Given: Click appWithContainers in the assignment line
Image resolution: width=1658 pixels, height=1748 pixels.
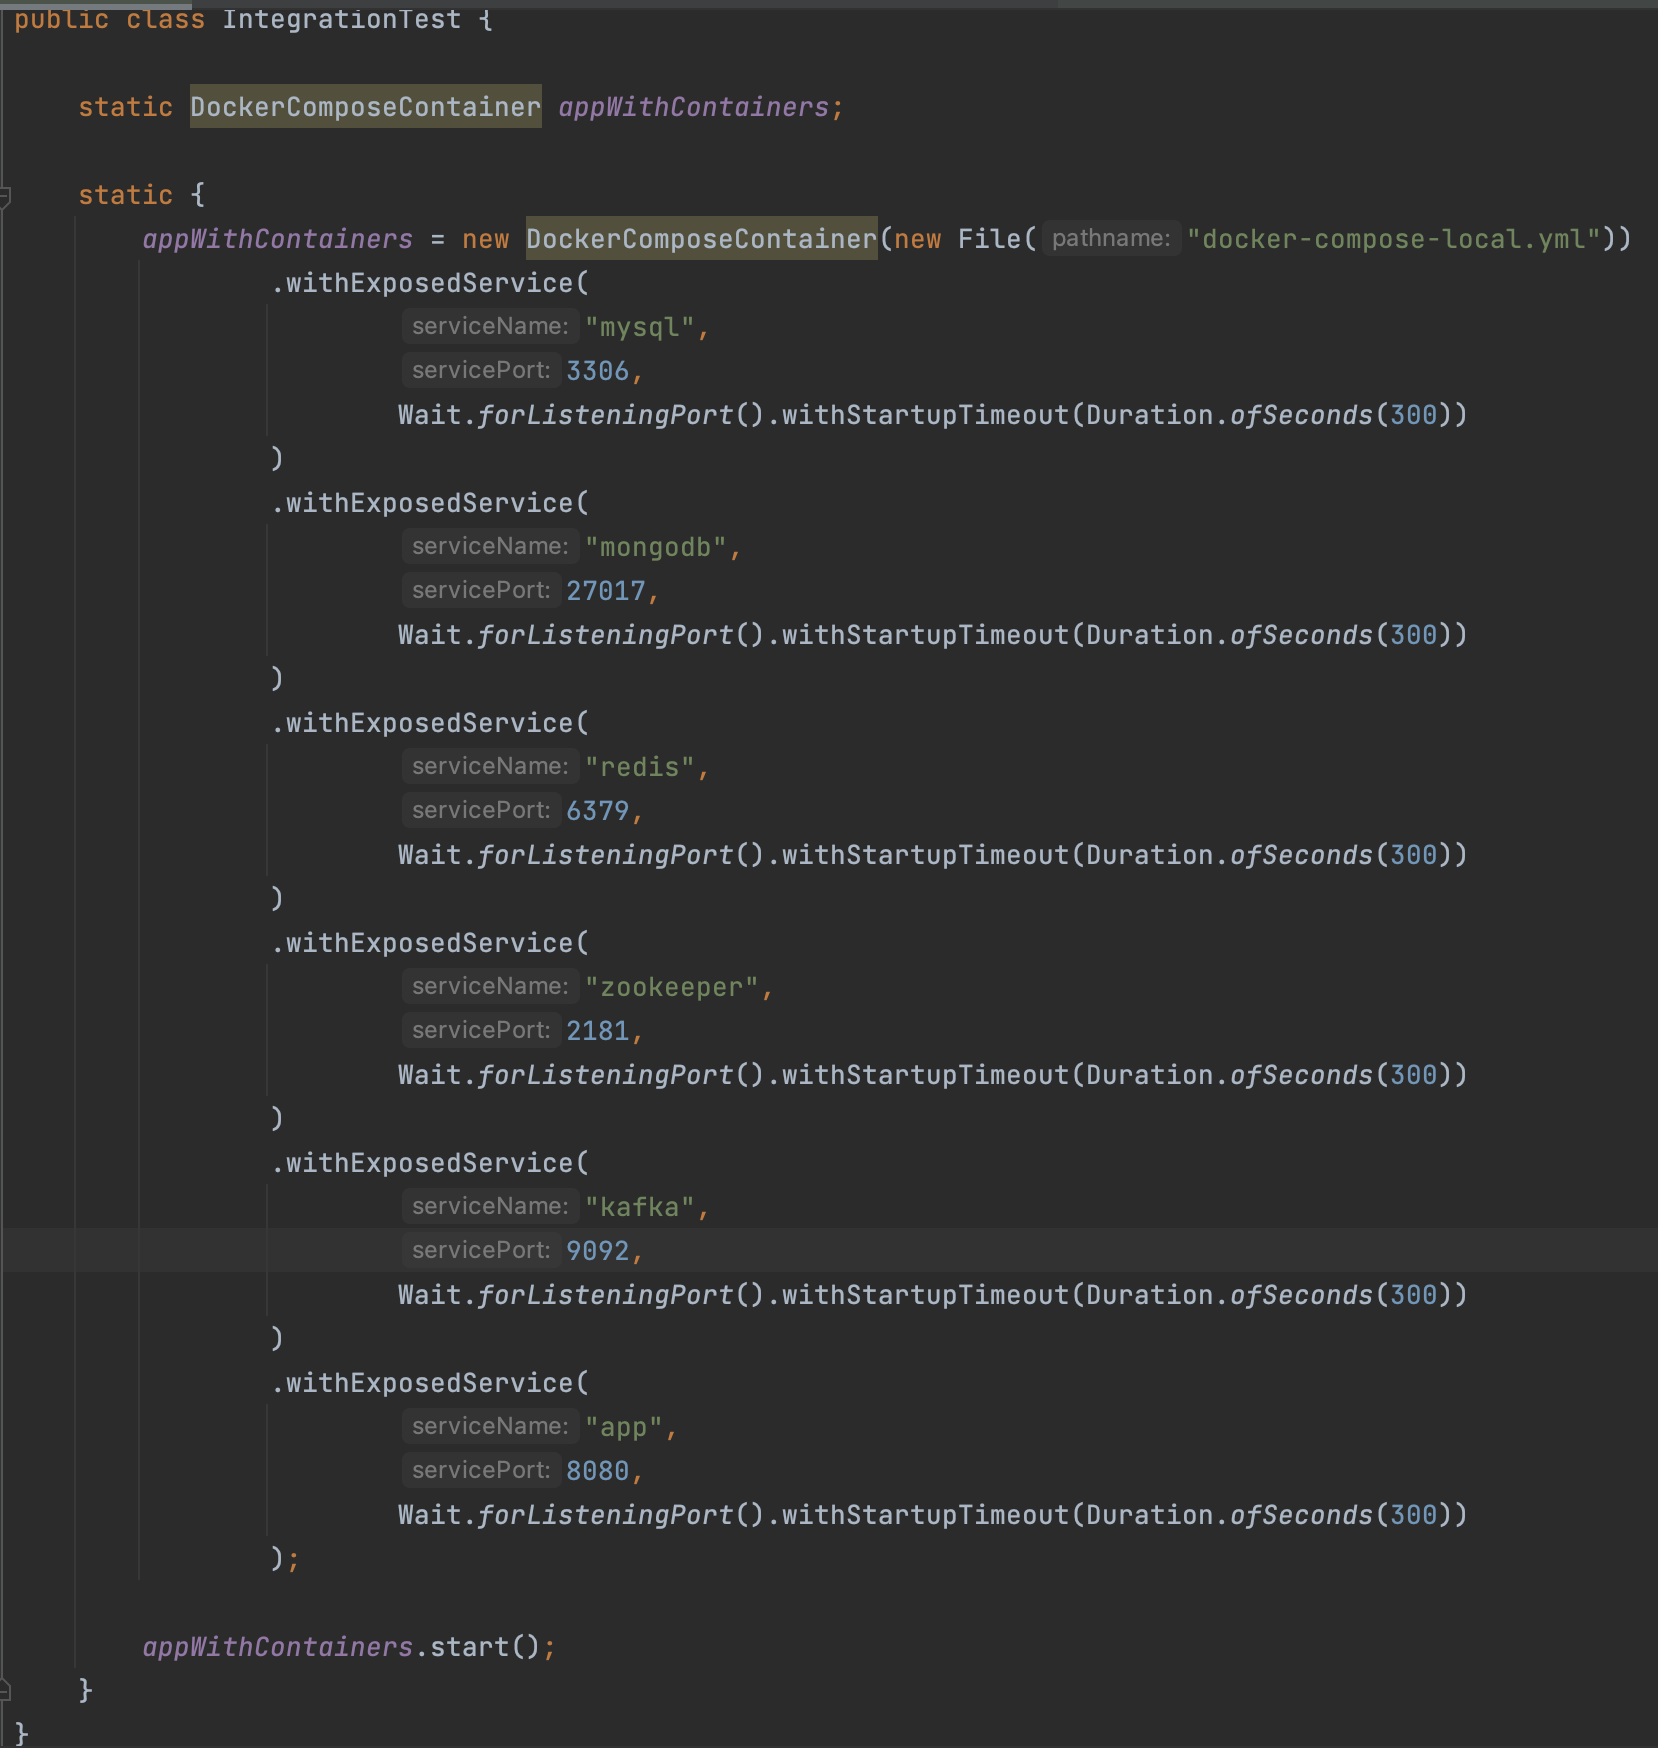Looking at the screenshot, I should click(277, 239).
